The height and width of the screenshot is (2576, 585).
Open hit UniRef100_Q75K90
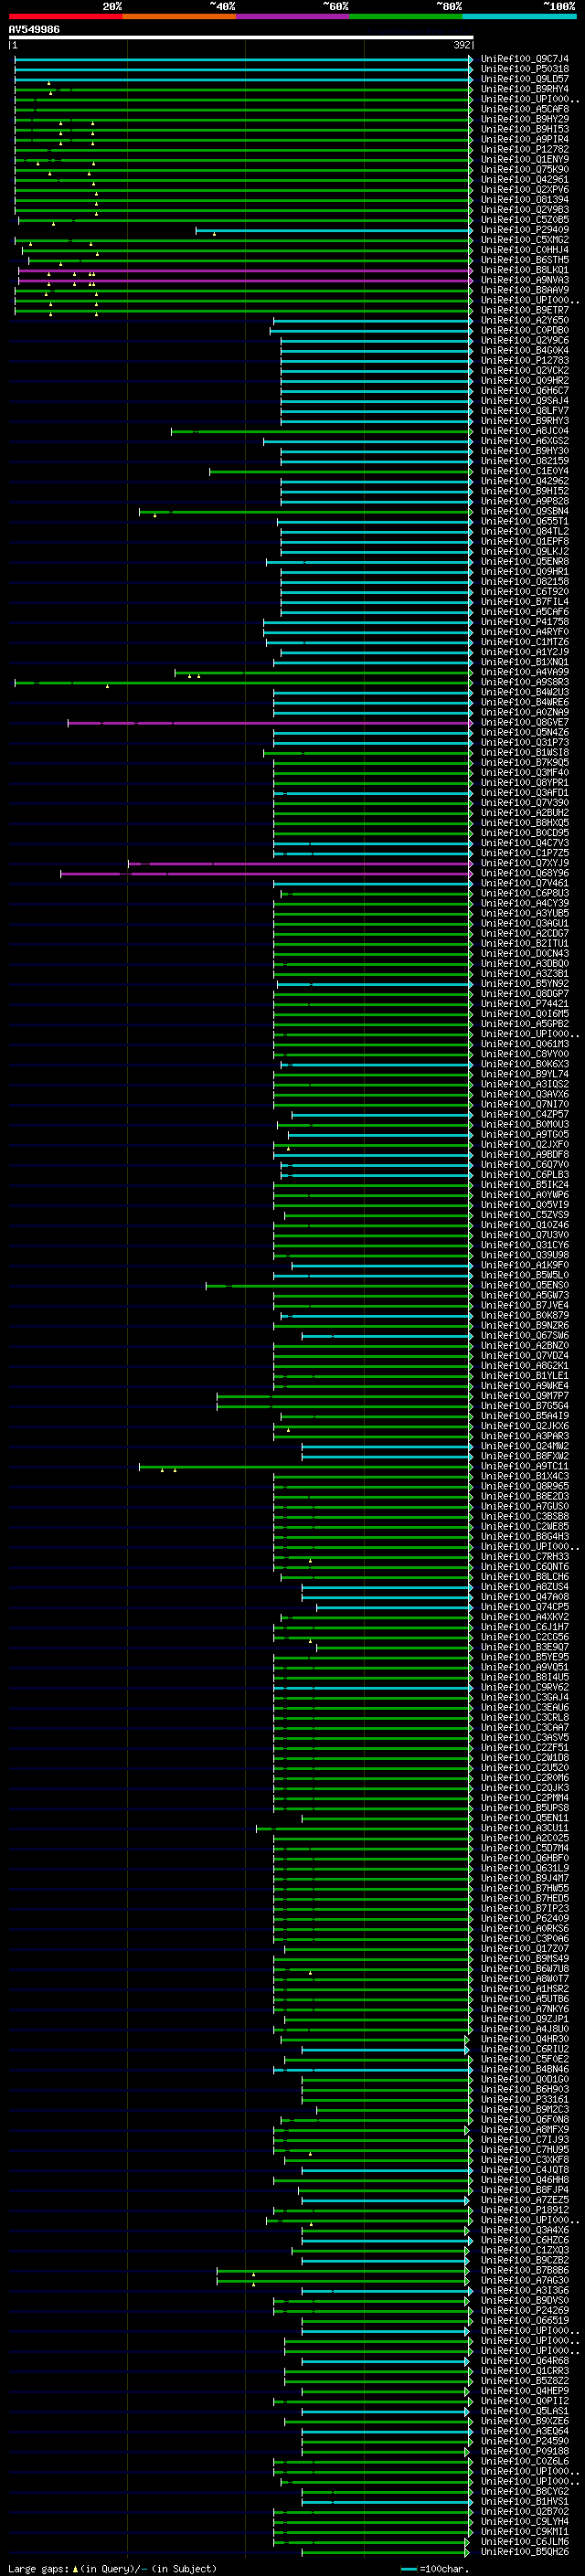coord(524,170)
